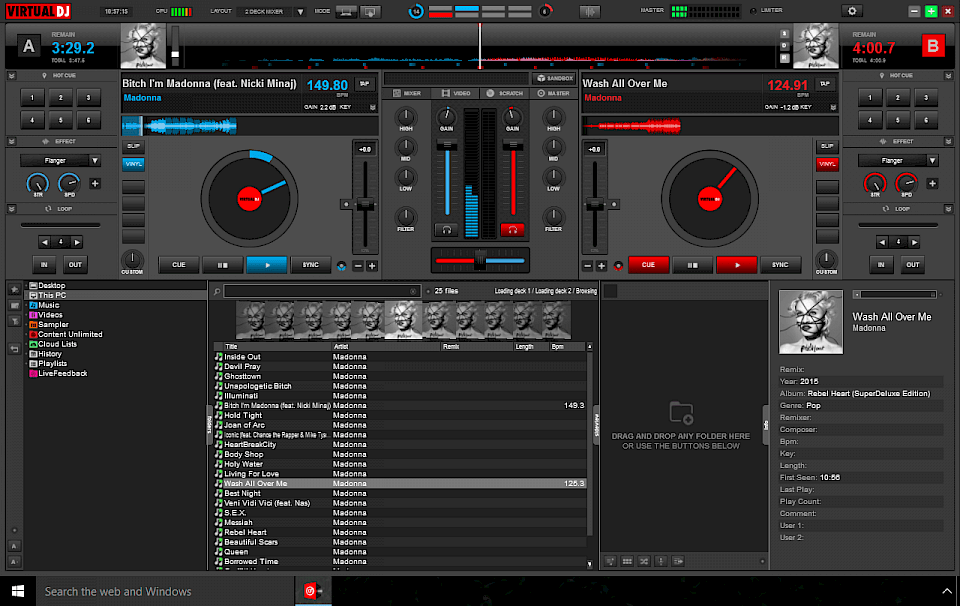Toggle deck A pitch range +0.0 button
Image resolution: width=960 pixels, height=606 pixels.
(365, 149)
